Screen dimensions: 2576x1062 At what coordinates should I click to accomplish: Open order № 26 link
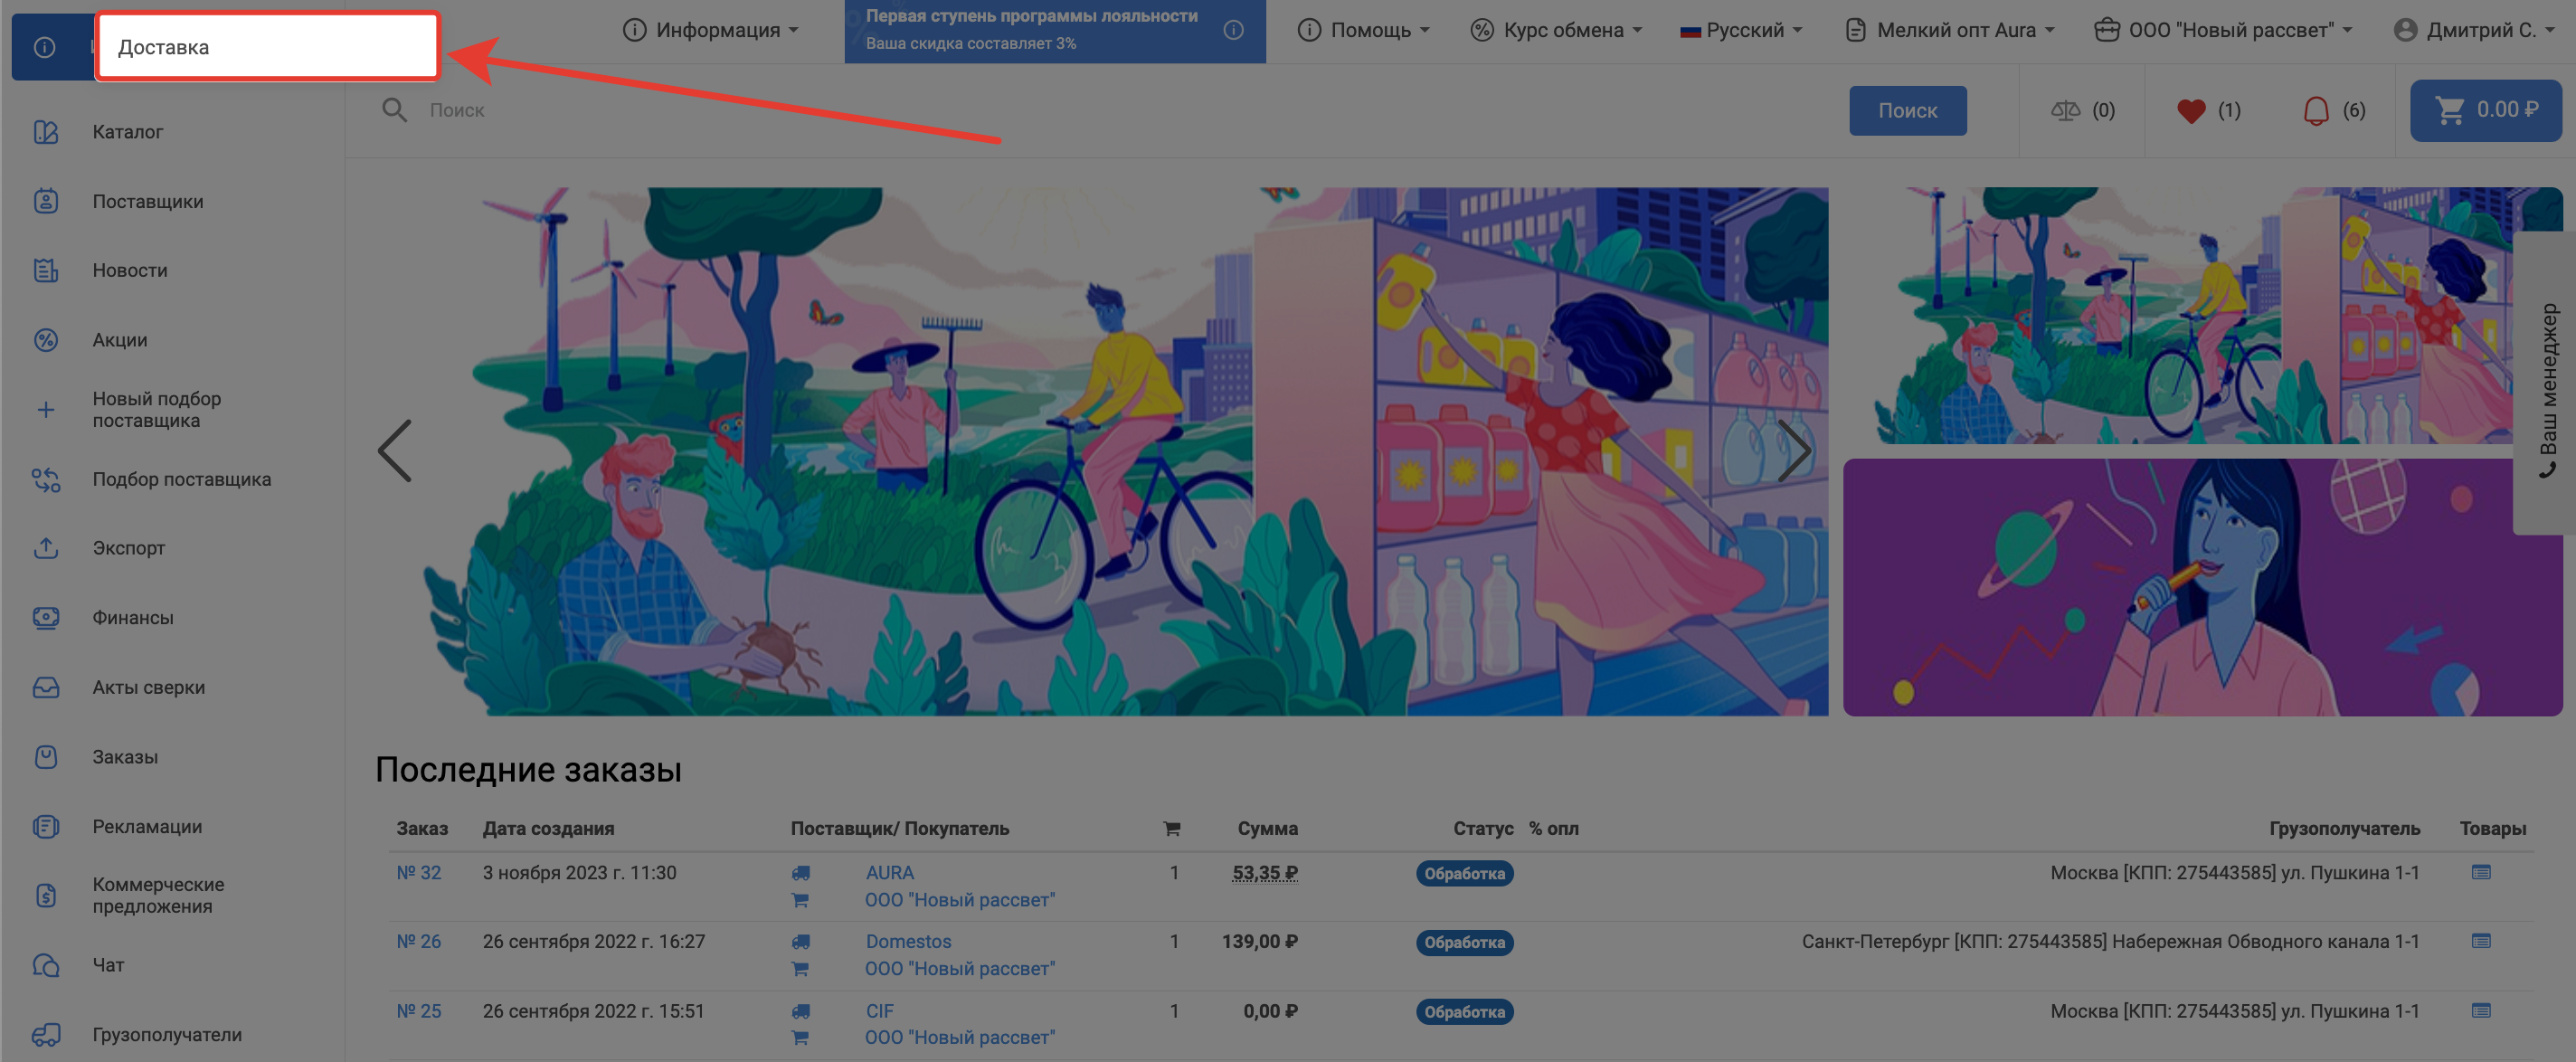418,941
